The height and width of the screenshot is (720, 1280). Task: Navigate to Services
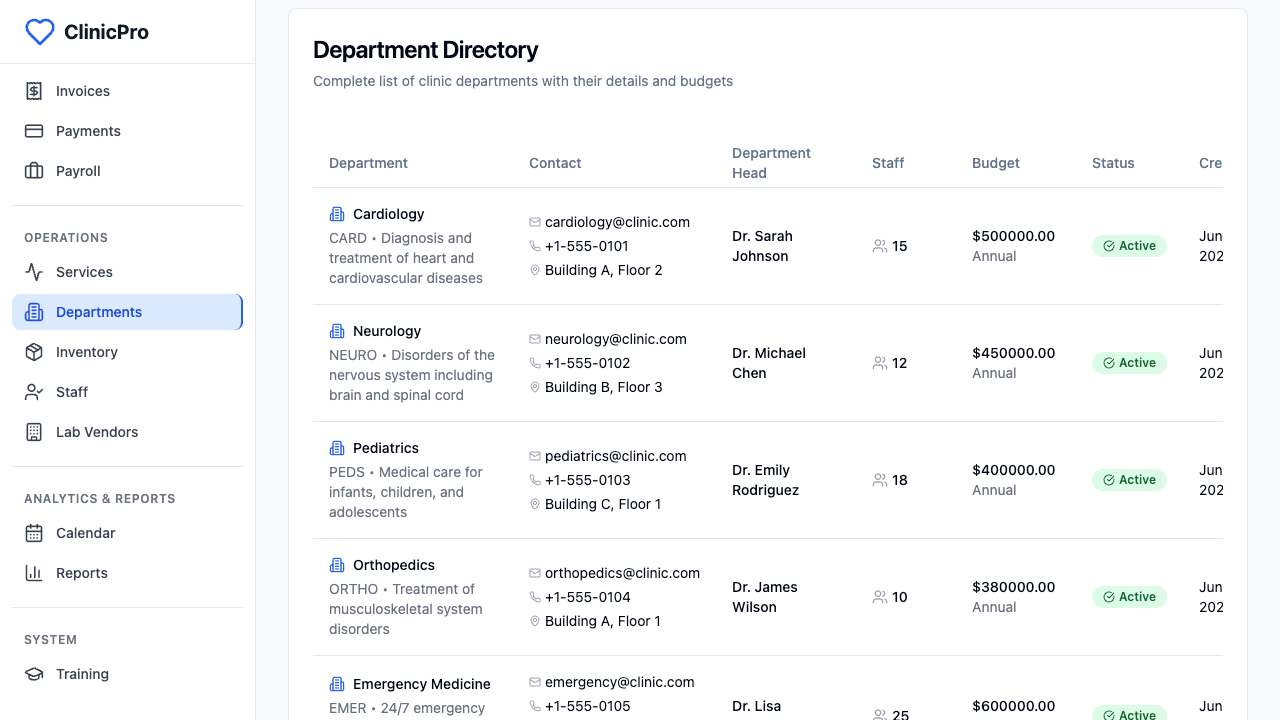coord(127,272)
